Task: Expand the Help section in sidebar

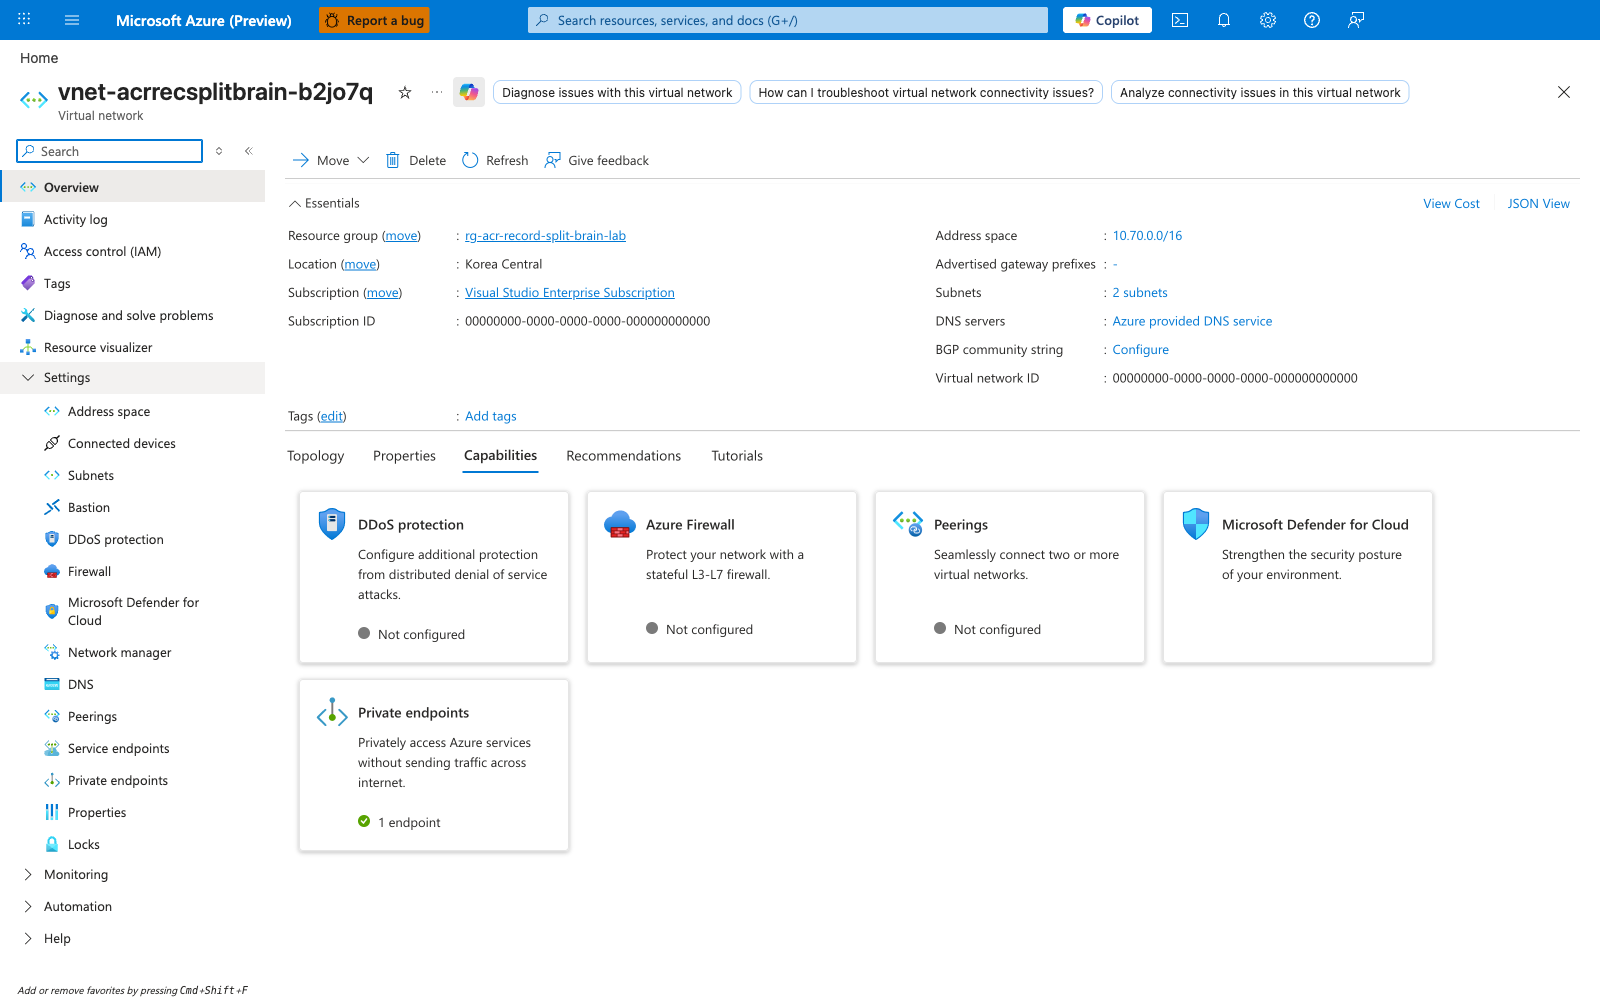Action: [x=28, y=939]
